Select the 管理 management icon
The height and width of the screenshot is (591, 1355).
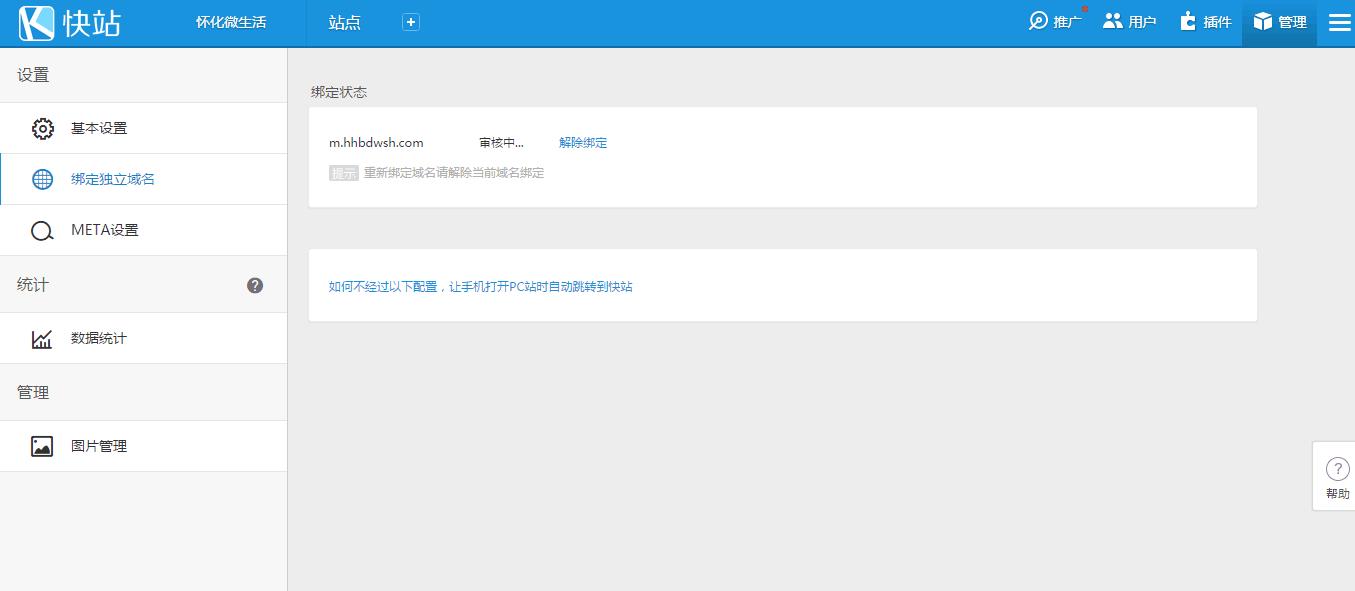1262,20
